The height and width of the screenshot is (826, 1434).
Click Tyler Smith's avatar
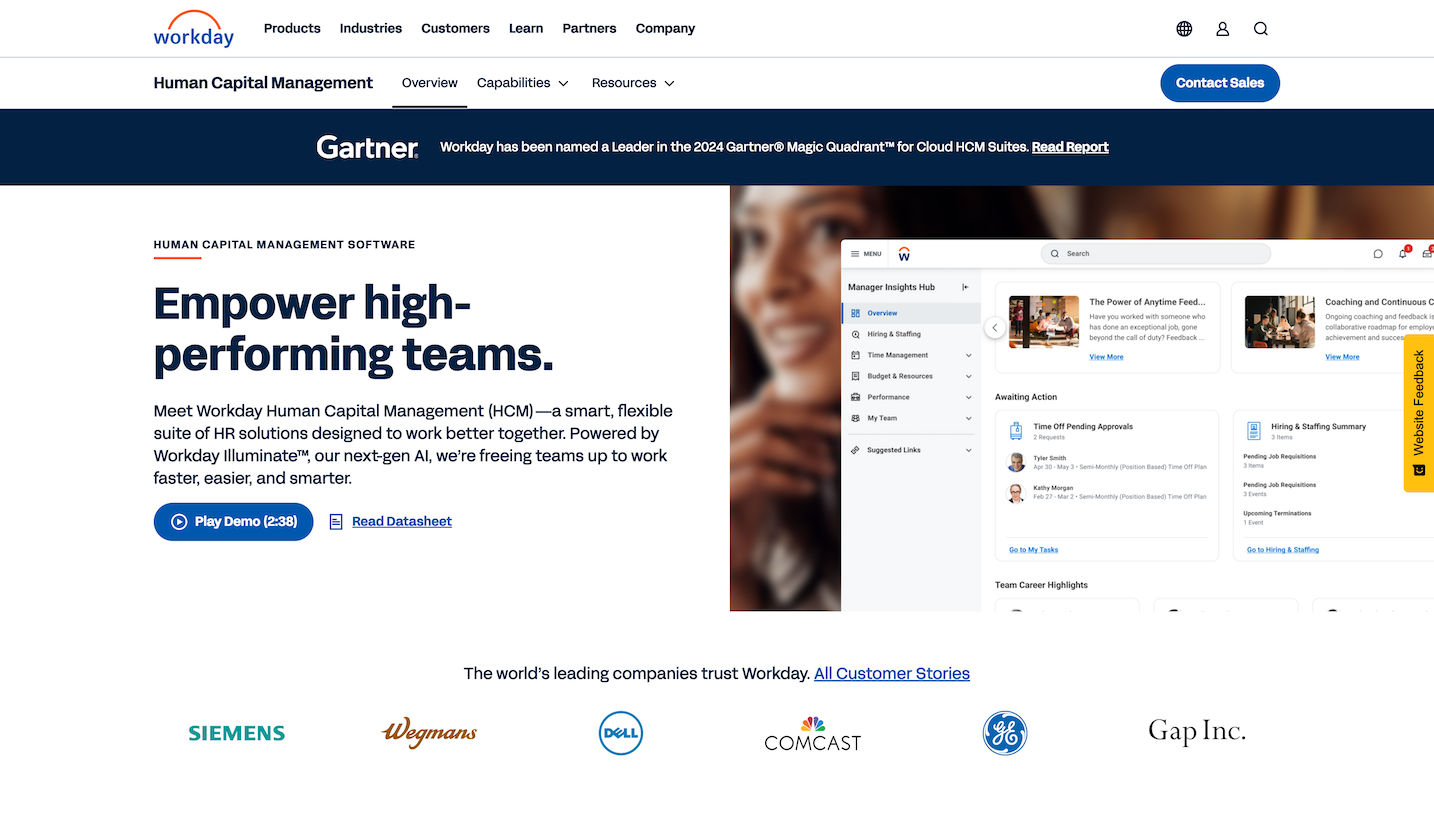pyautogui.click(x=1016, y=462)
